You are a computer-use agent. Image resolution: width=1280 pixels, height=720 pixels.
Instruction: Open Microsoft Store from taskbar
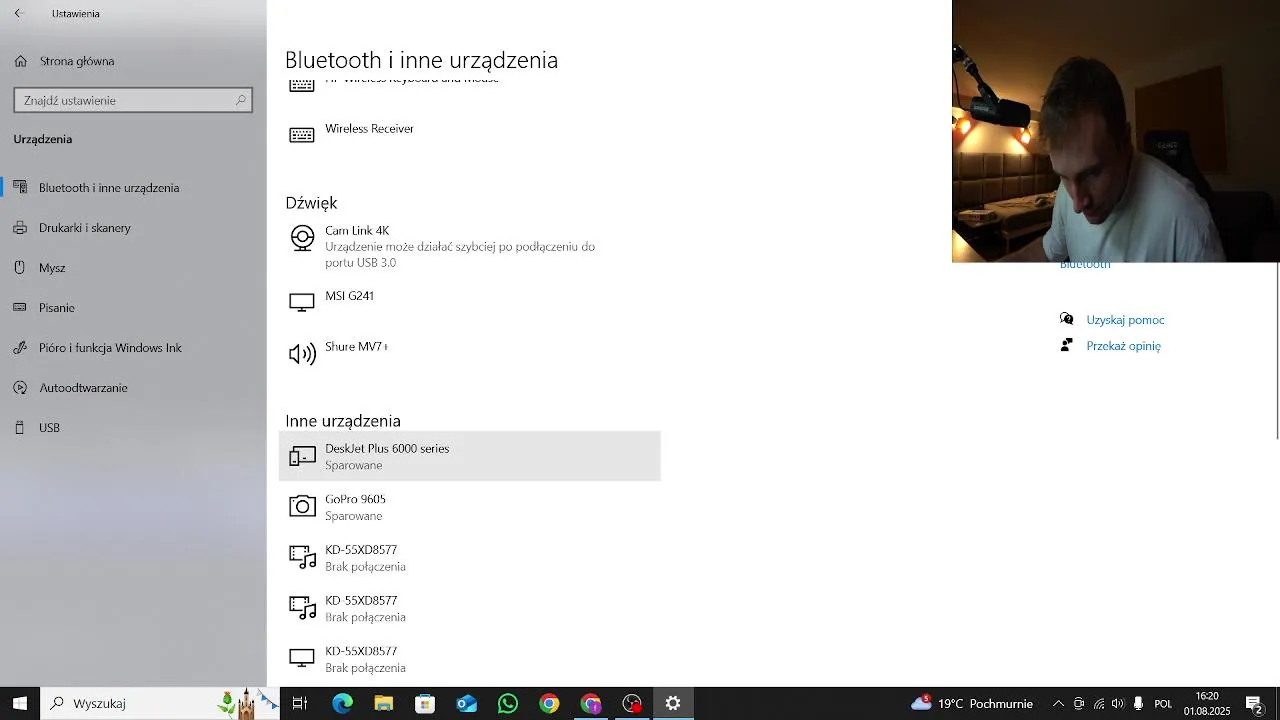[x=425, y=704]
